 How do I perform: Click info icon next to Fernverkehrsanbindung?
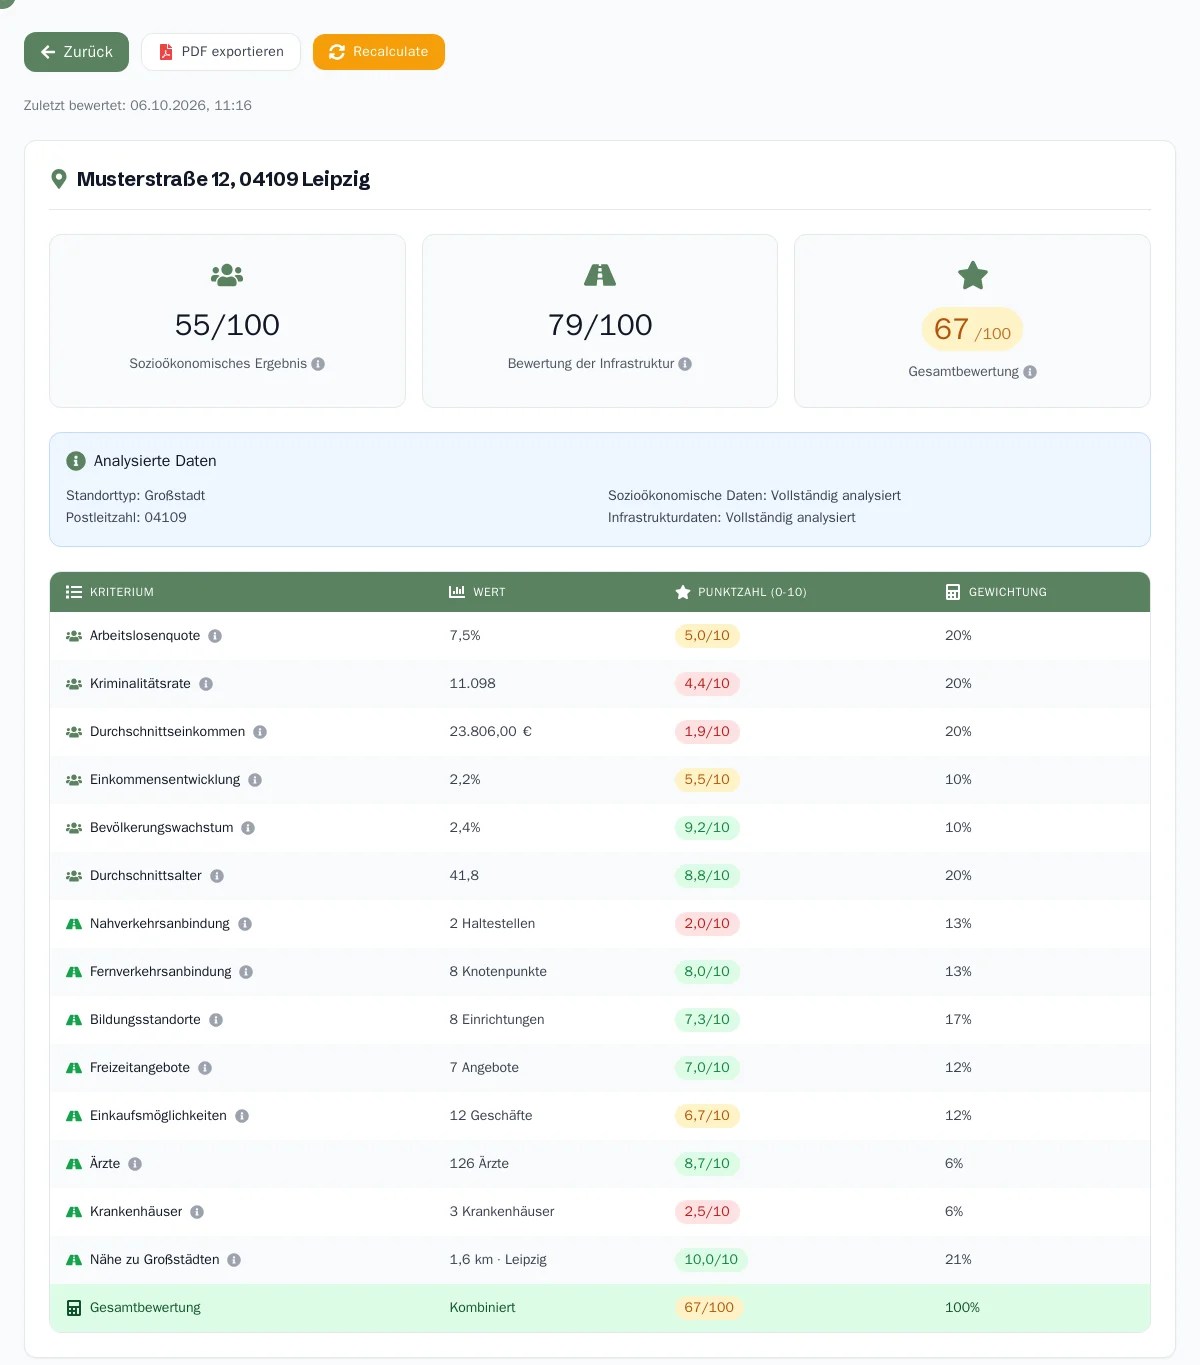(246, 972)
